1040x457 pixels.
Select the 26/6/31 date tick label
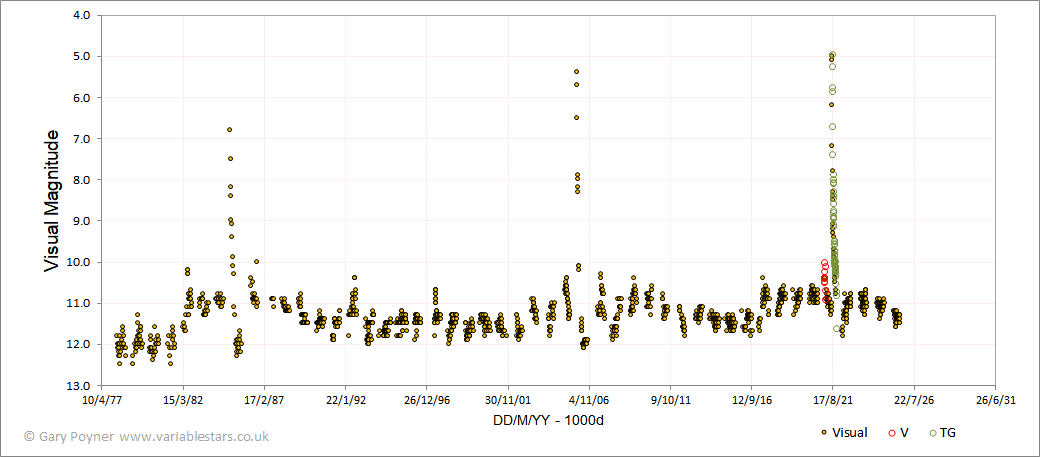(x=995, y=400)
